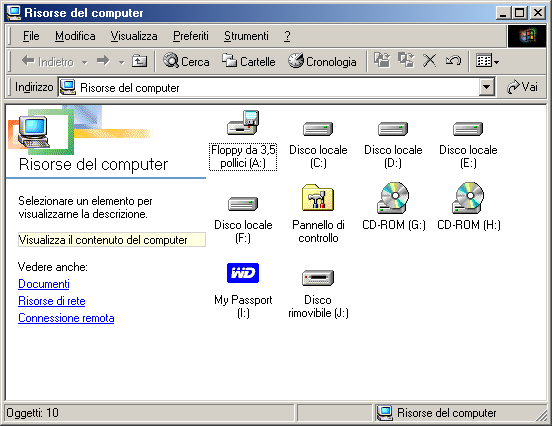Viewport: 552px width, 426px height.
Task: Click the forward arrow toolbar button
Action: 103,62
